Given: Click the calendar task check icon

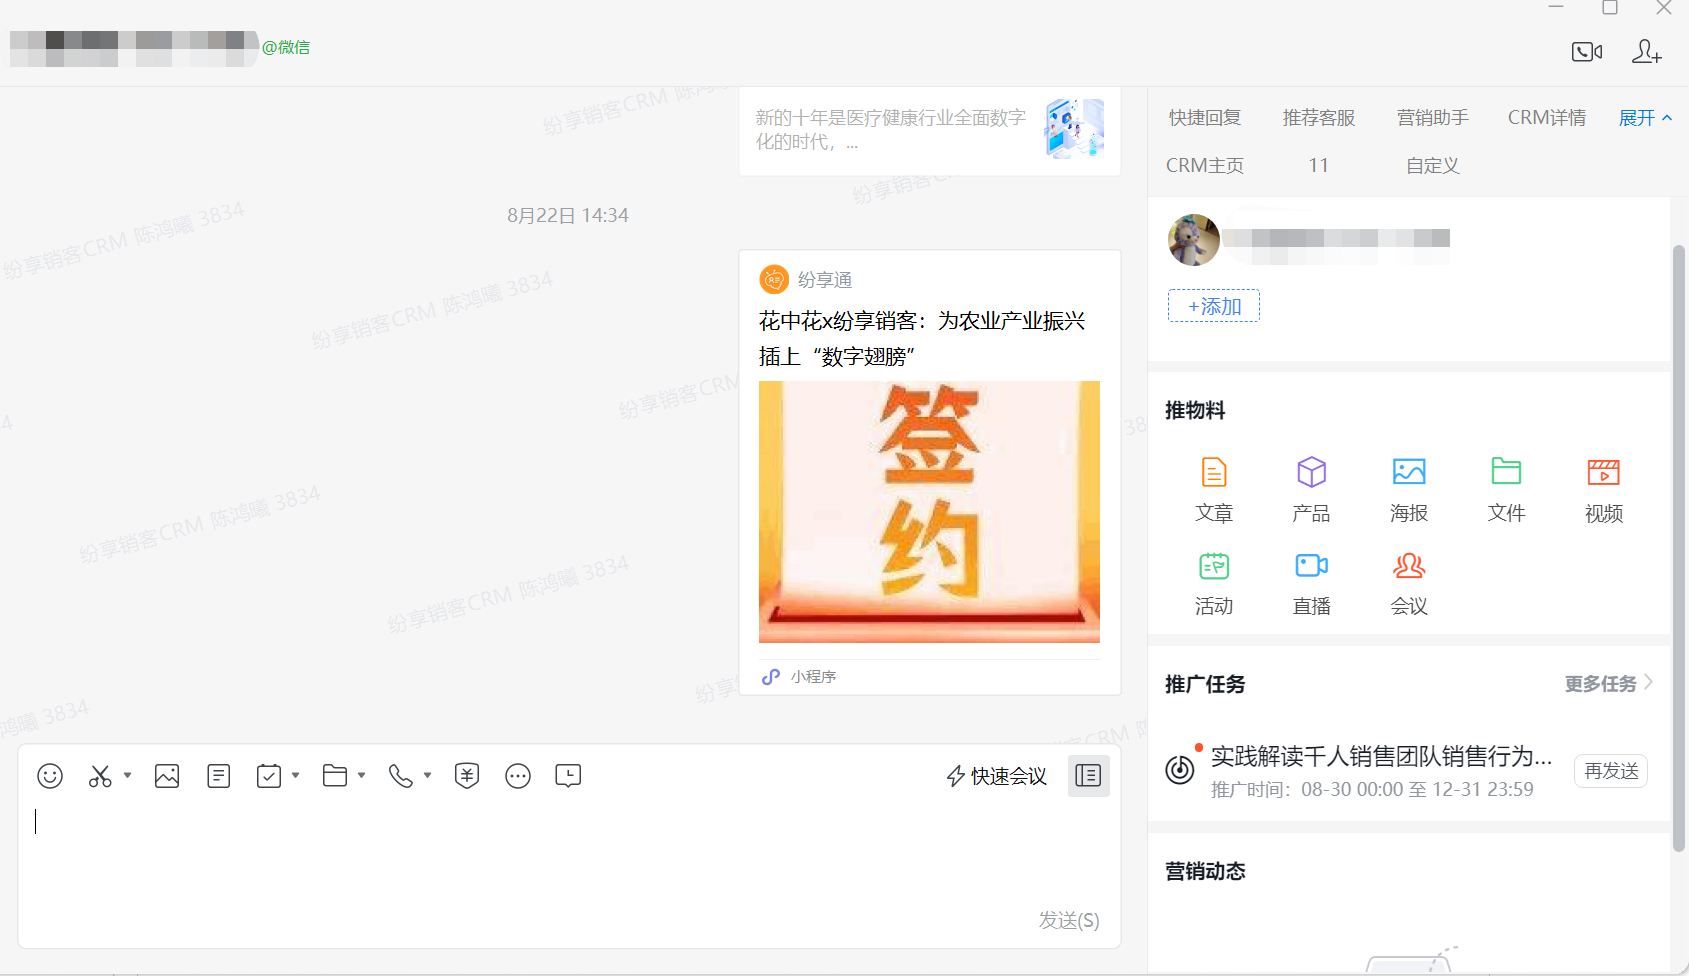Looking at the screenshot, I should click(269, 776).
